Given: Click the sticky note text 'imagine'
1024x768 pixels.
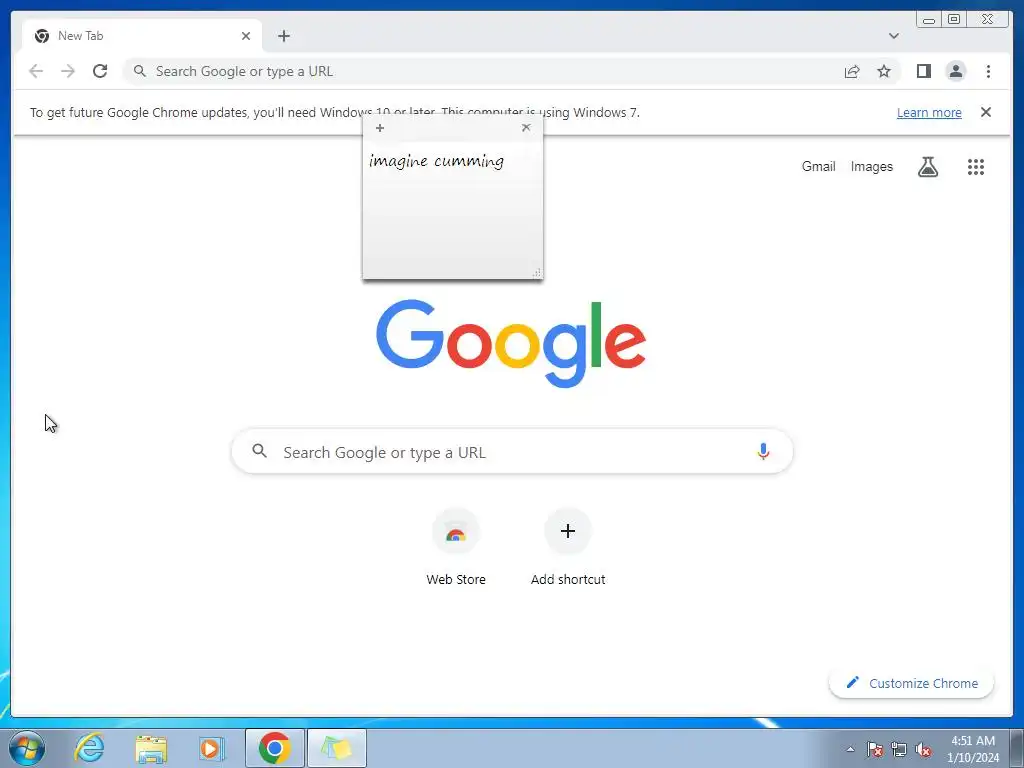Looking at the screenshot, I should [398, 161].
